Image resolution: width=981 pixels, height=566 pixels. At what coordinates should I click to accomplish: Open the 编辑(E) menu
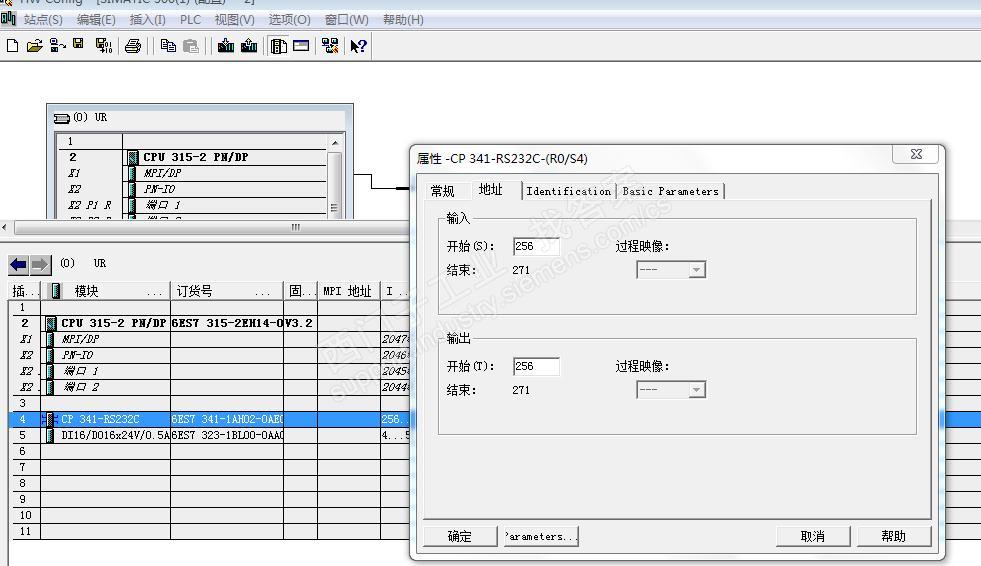point(96,20)
